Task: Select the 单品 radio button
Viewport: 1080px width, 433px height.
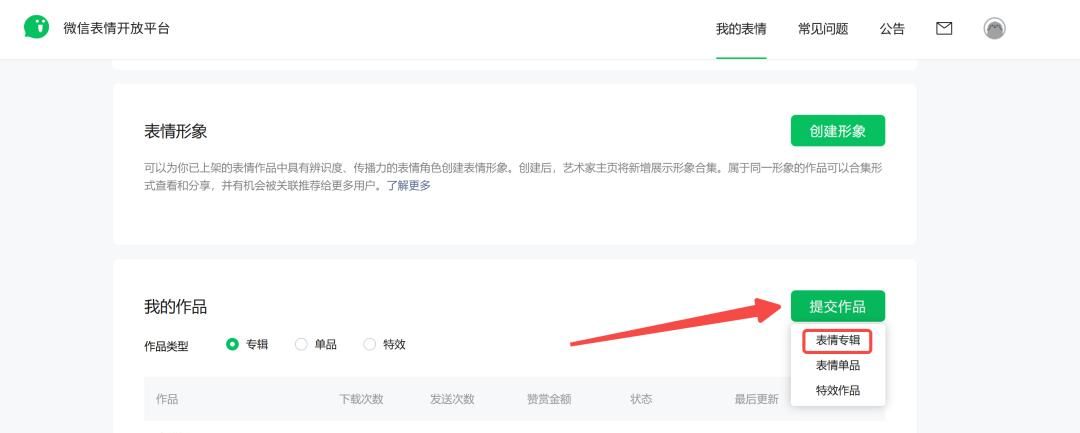Action: [x=301, y=344]
